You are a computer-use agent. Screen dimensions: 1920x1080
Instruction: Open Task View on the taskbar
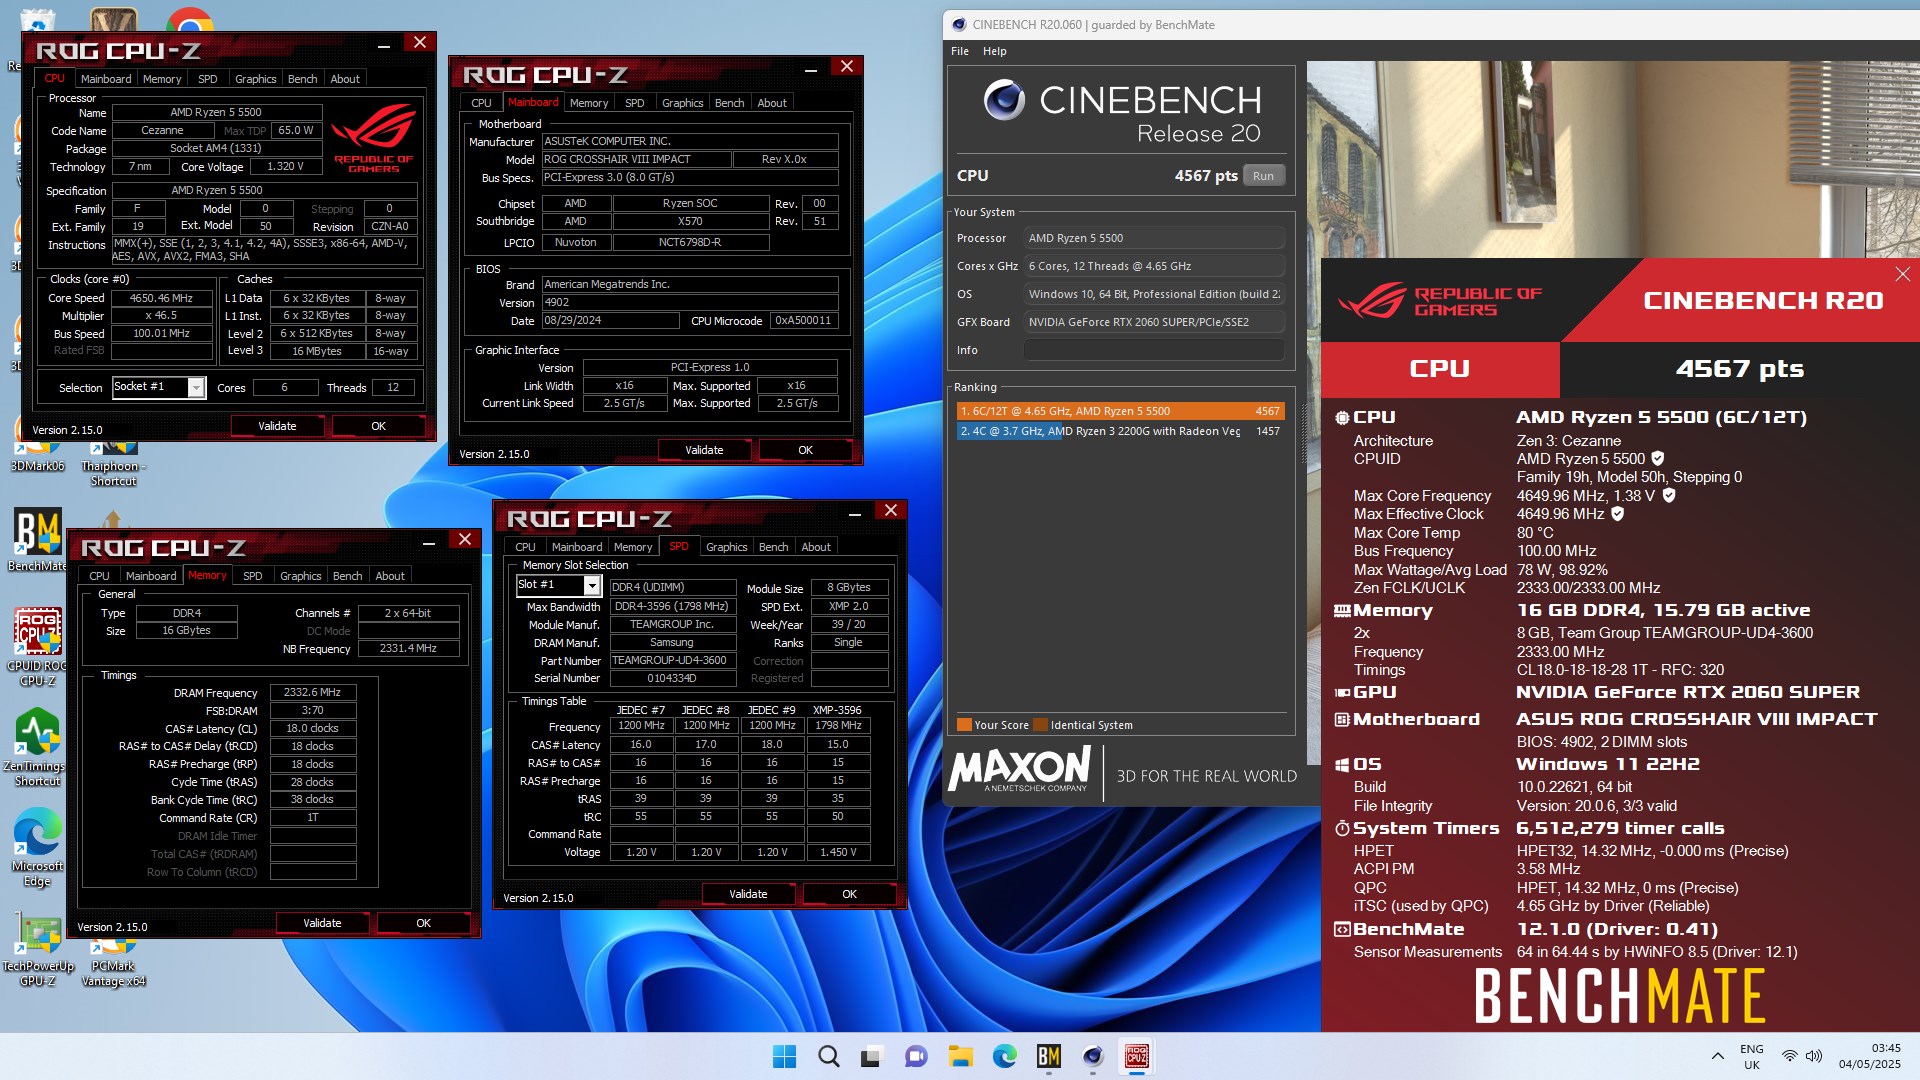point(872,1056)
